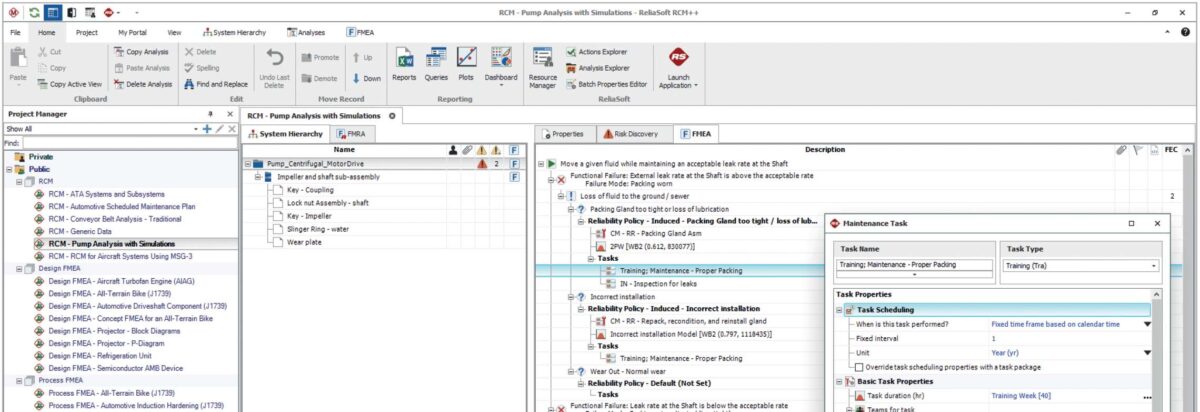This screenshot has width=1200, height=412.
Task: Collapse the Basic Task Properties section
Action: pyautogui.click(x=838, y=382)
